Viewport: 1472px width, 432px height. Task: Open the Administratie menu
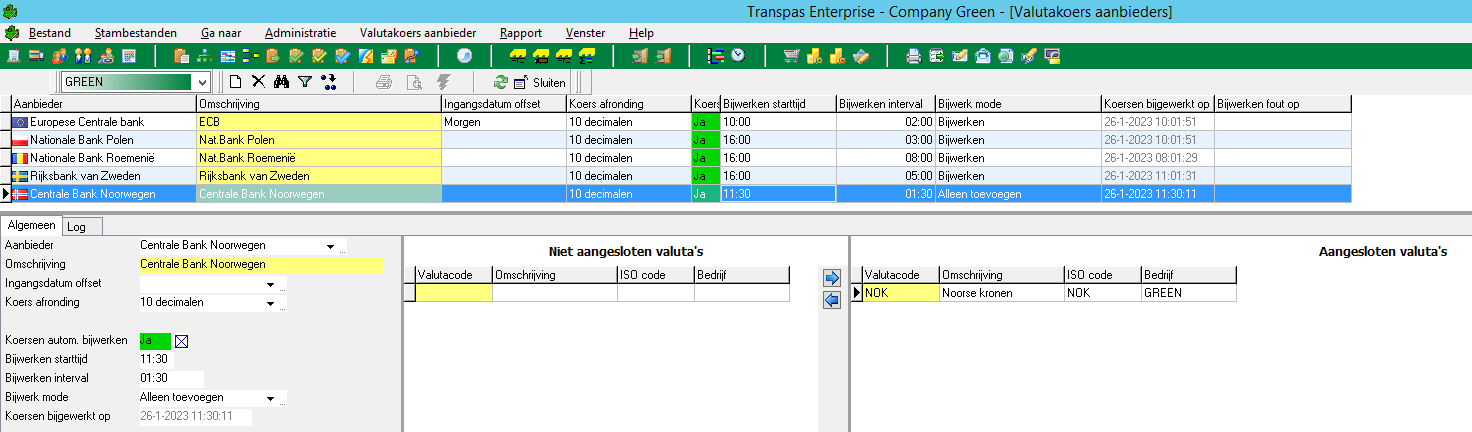(x=301, y=33)
